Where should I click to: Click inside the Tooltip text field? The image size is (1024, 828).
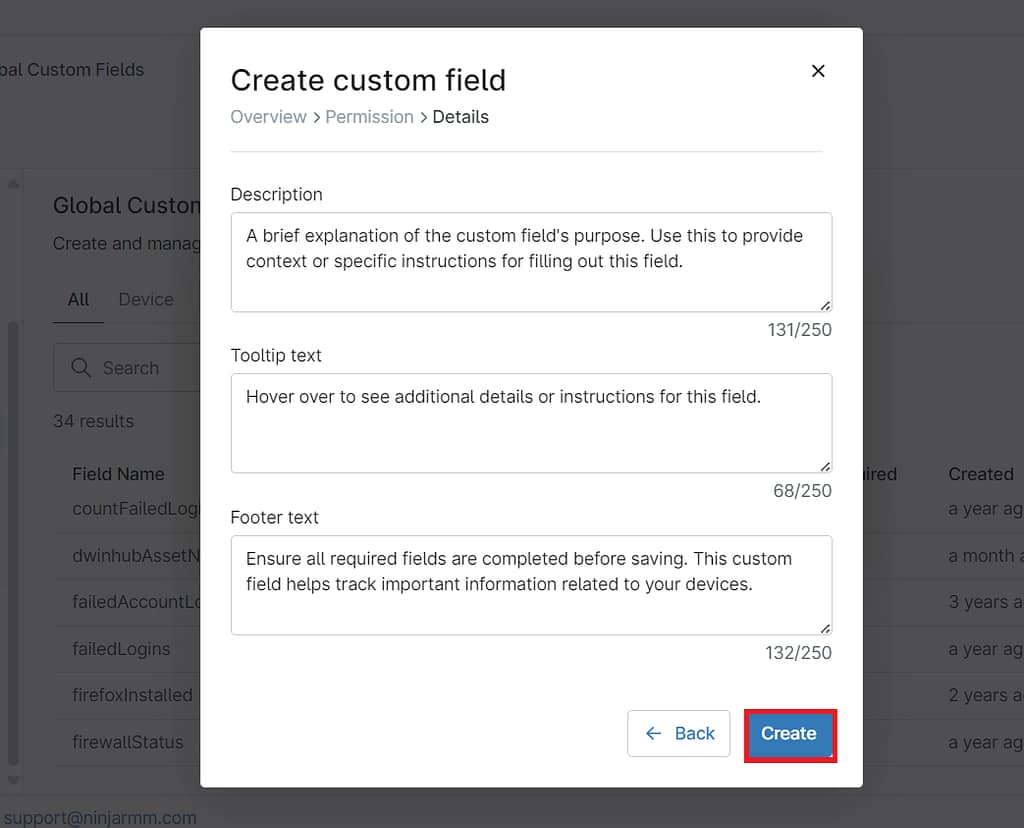pyautogui.click(x=531, y=420)
